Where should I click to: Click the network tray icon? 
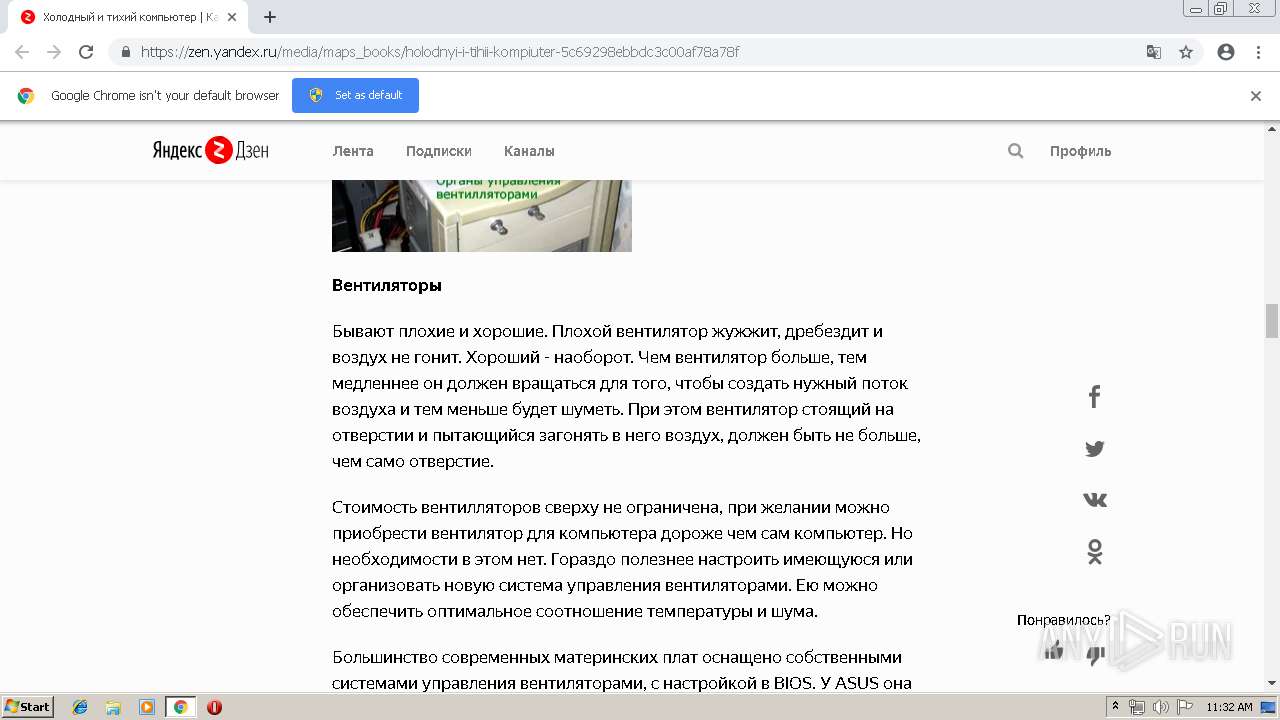point(1137,707)
